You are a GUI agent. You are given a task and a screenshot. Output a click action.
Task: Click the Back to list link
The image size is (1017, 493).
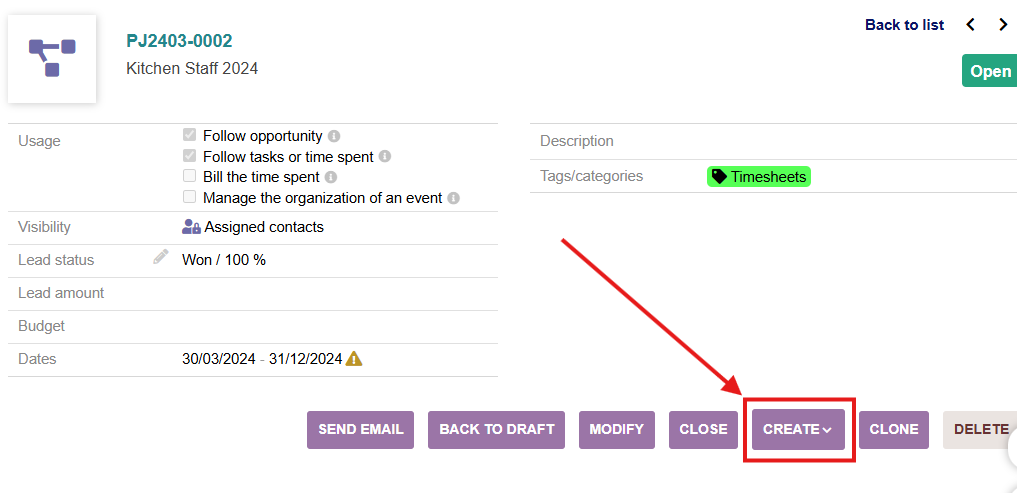pyautogui.click(x=905, y=25)
